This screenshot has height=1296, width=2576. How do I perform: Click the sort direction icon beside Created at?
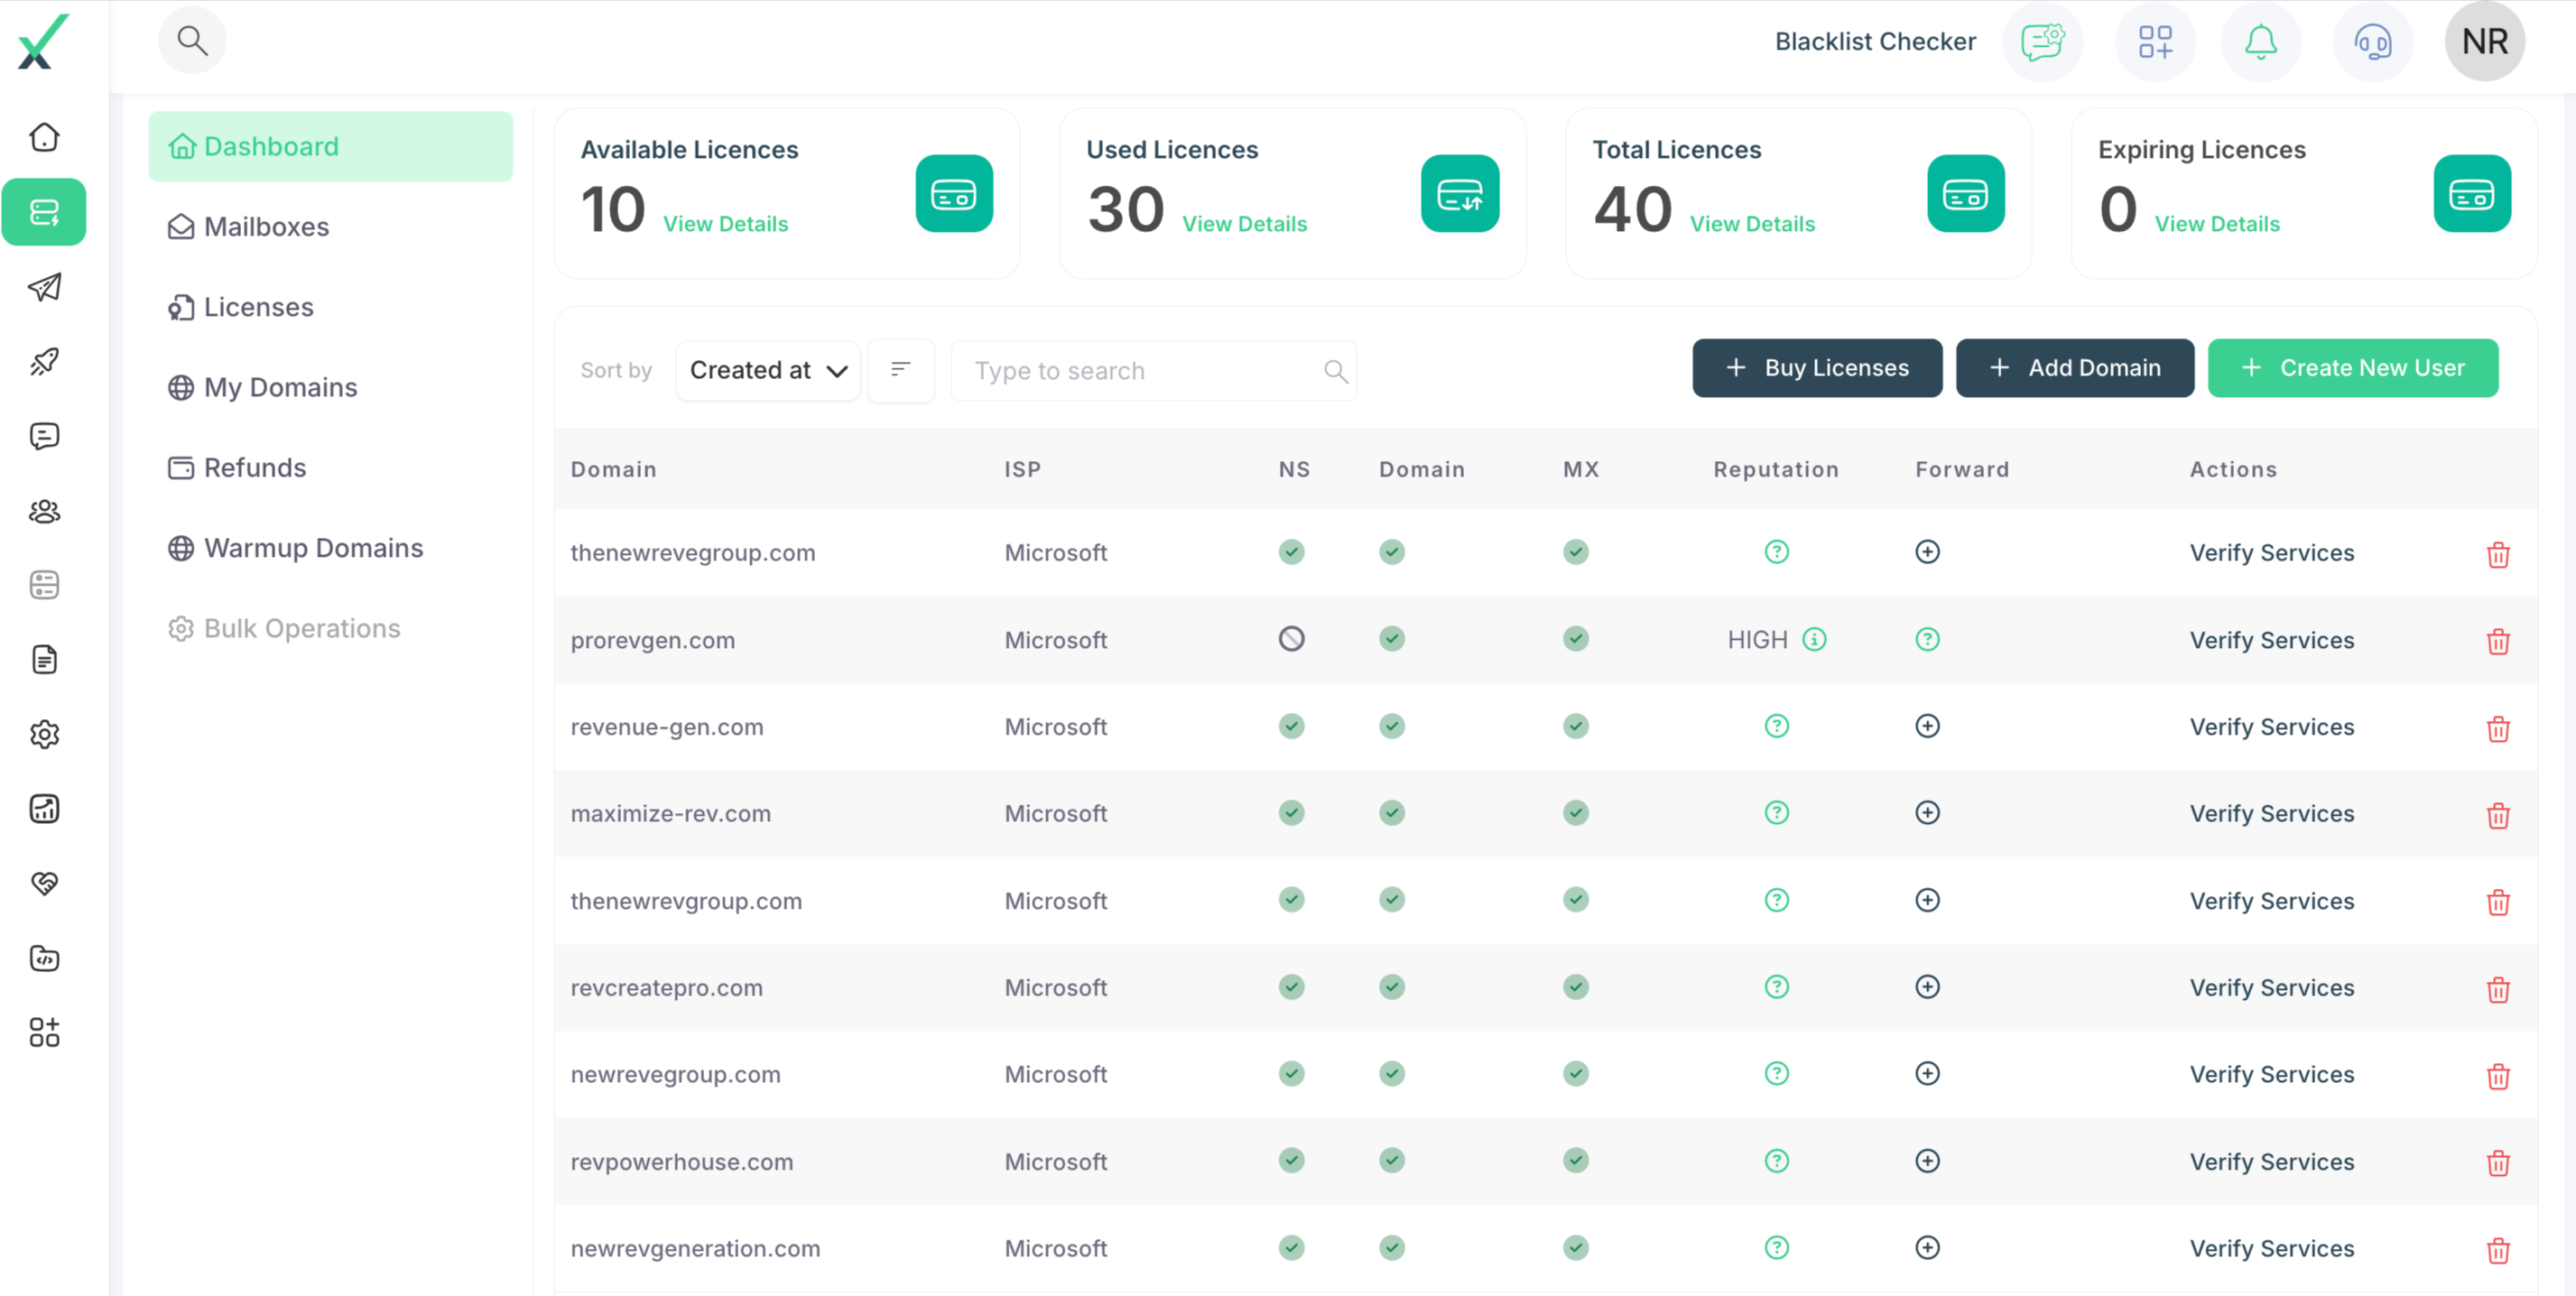pyautogui.click(x=900, y=369)
